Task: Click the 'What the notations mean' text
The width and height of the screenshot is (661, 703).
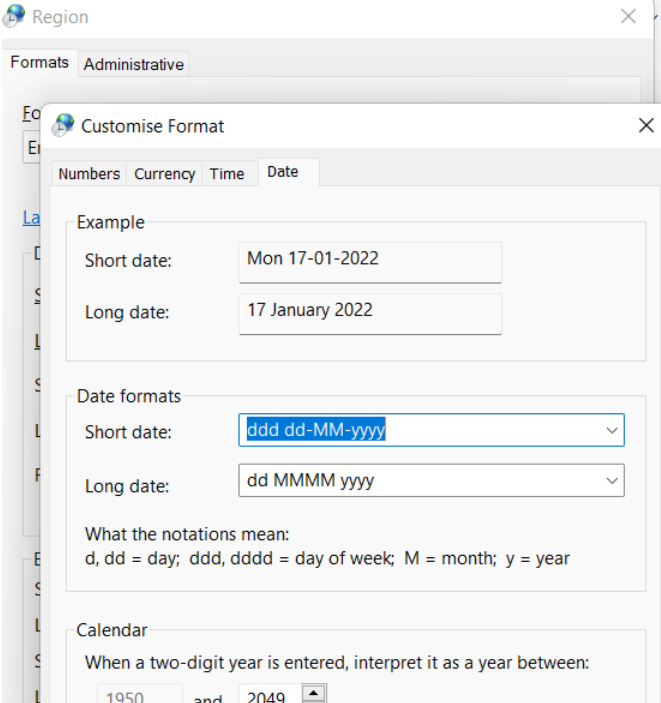Action: pos(187,534)
